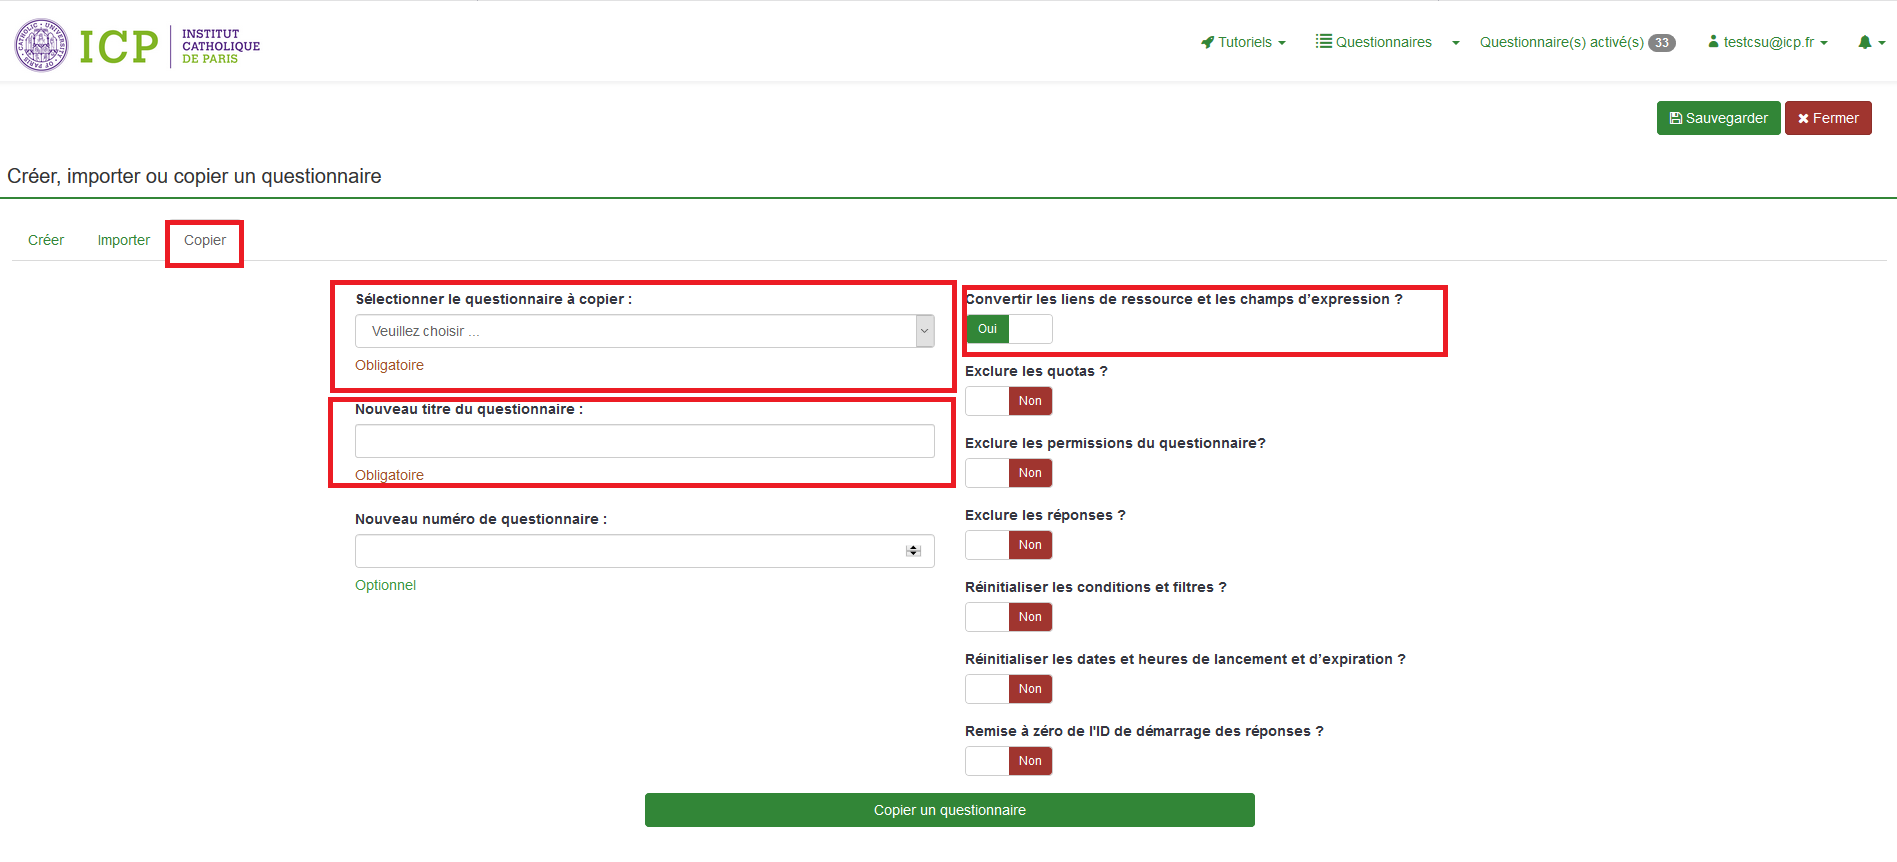Viewport: 1897px width, 862px height.
Task: Click the Copier un questionnaire button
Action: (x=949, y=810)
